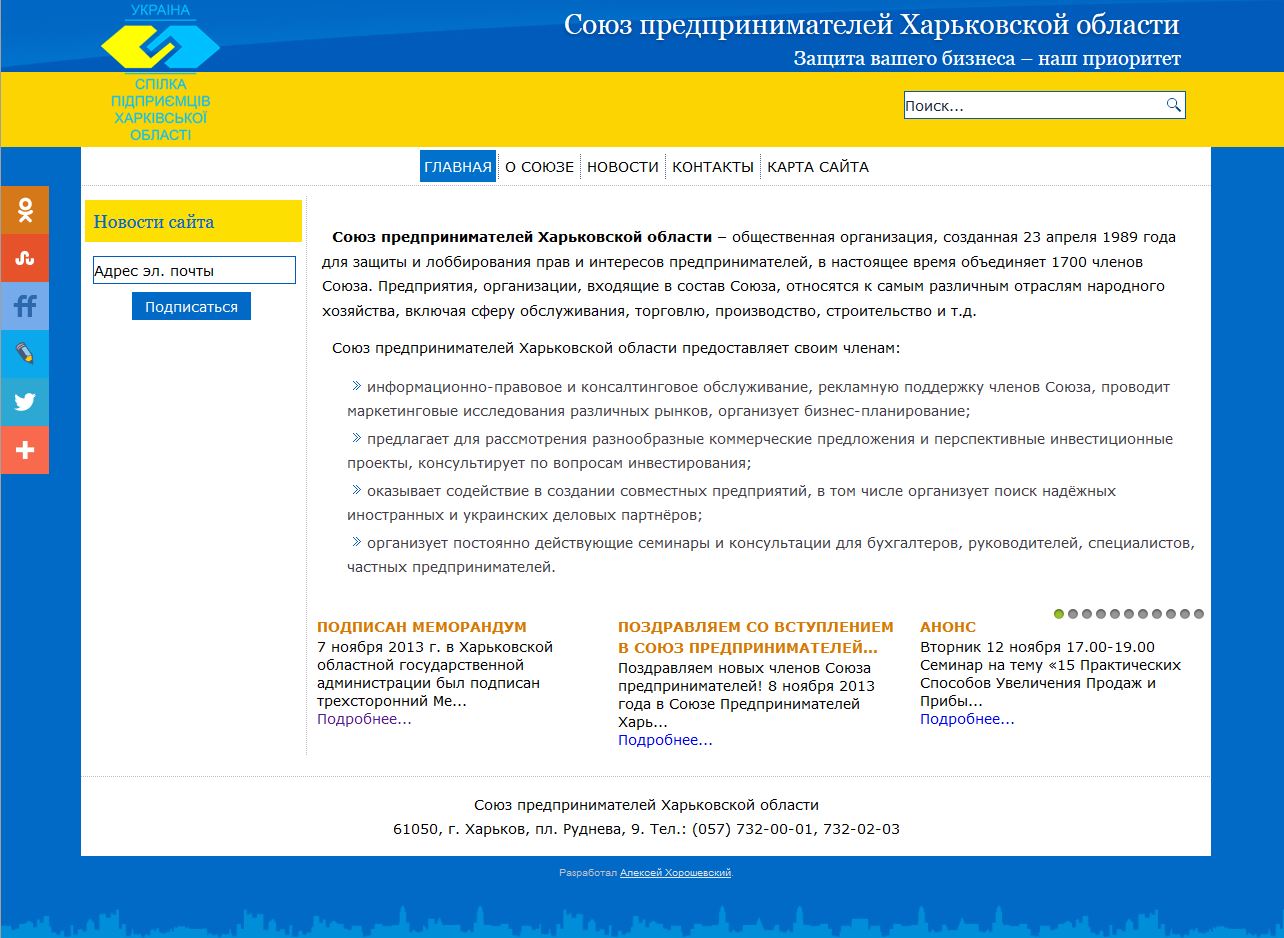The width and height of the screenshot is (1284, 938).
Task: Click the bullet about информационно-правовое обслуживание
Action: point(760,399)
